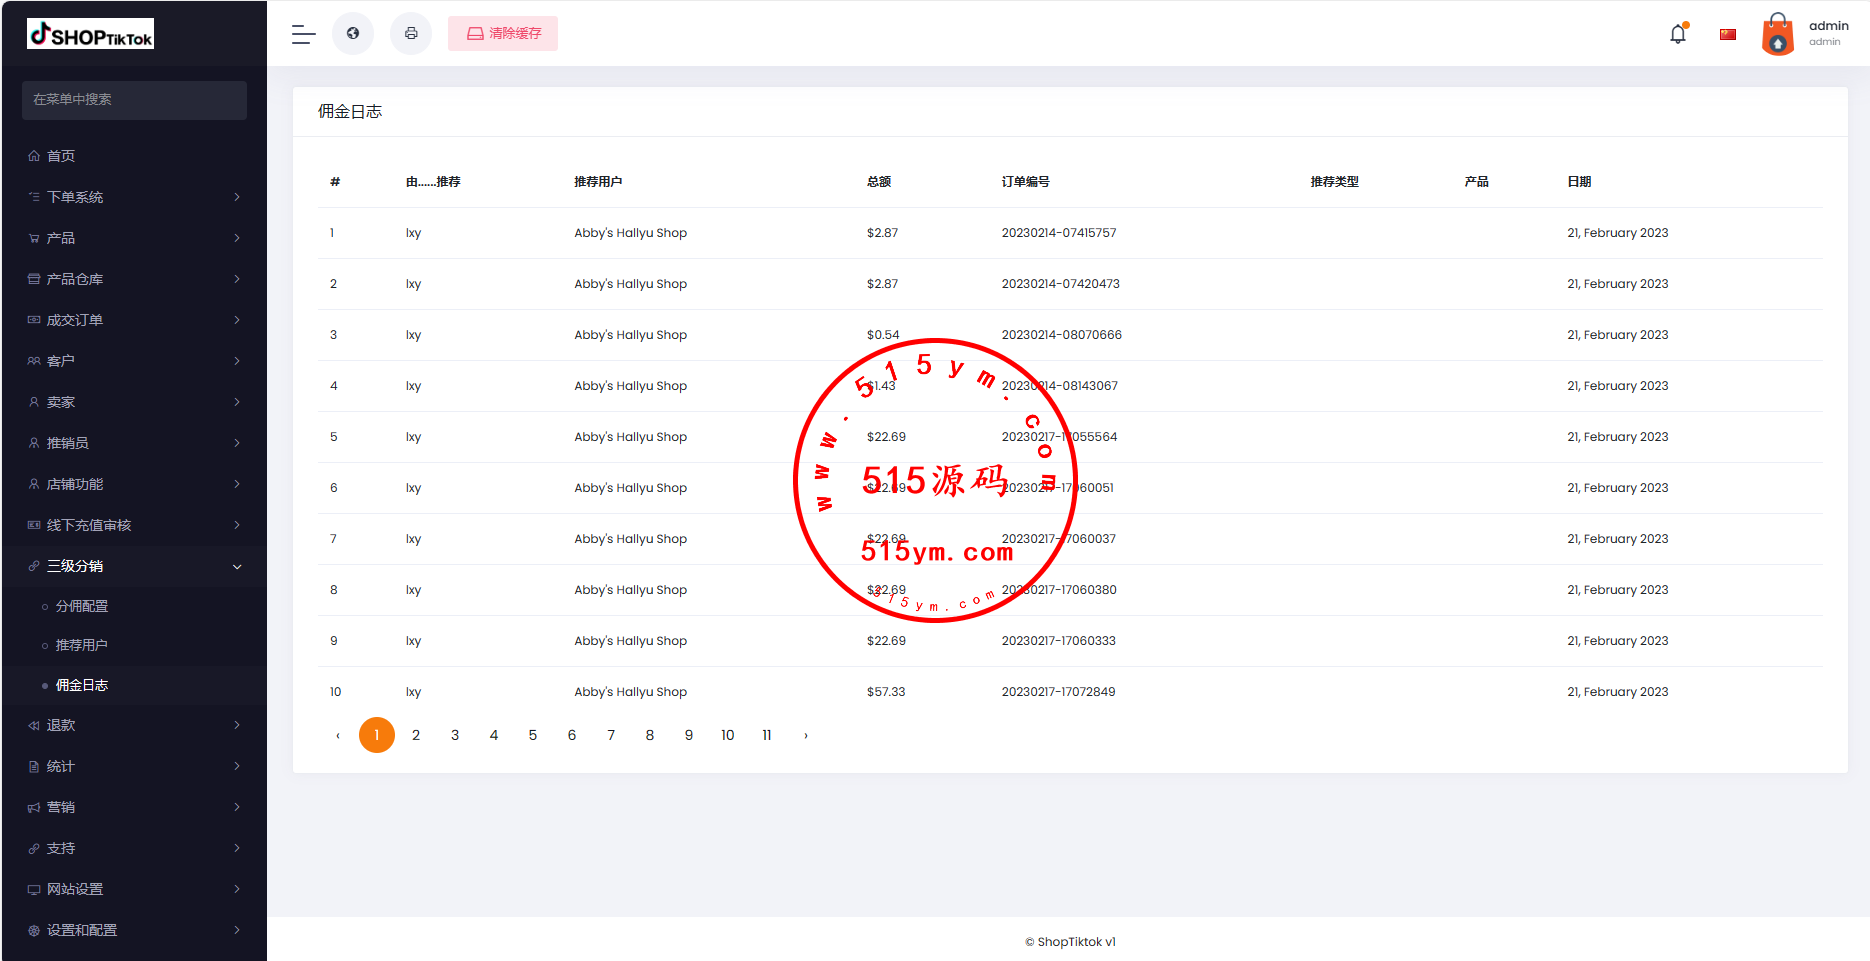Open the notification bell
Screen dimensions: 1870x961
1678,34
